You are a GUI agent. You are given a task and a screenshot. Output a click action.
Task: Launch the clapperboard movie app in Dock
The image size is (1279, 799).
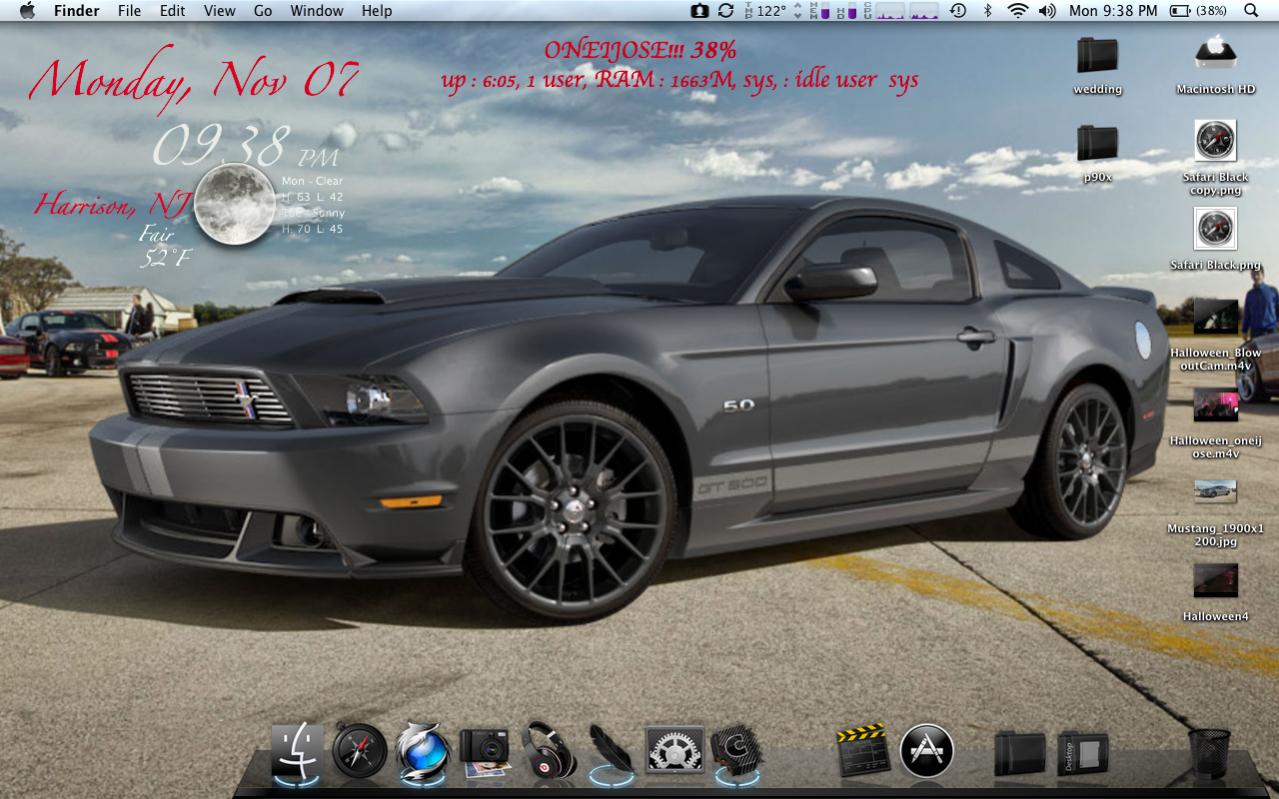863,750
